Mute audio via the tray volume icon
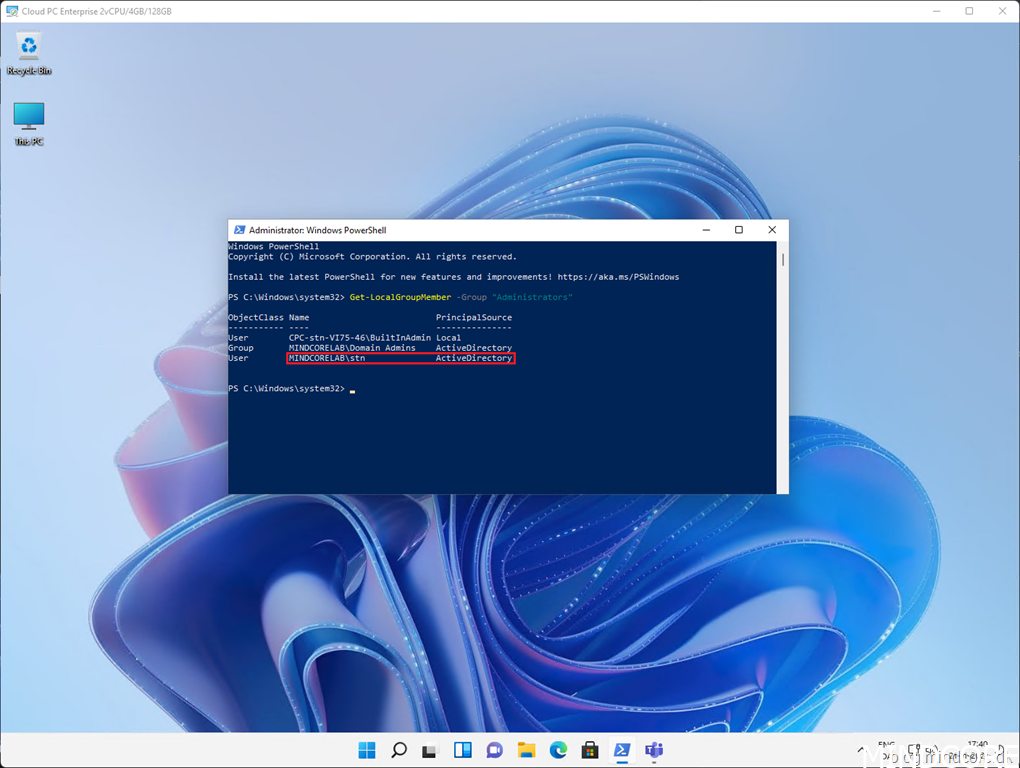This screenshot has width=1020, height=768. (930, 749)
